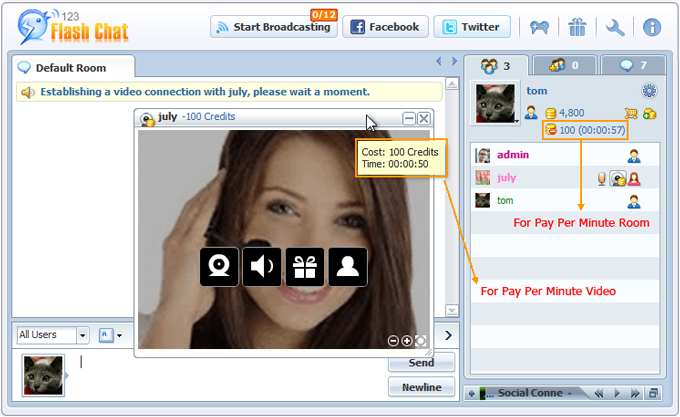Mute the video speaker sound
This screenshot has height=417, width=680.
tap(262, 267)
